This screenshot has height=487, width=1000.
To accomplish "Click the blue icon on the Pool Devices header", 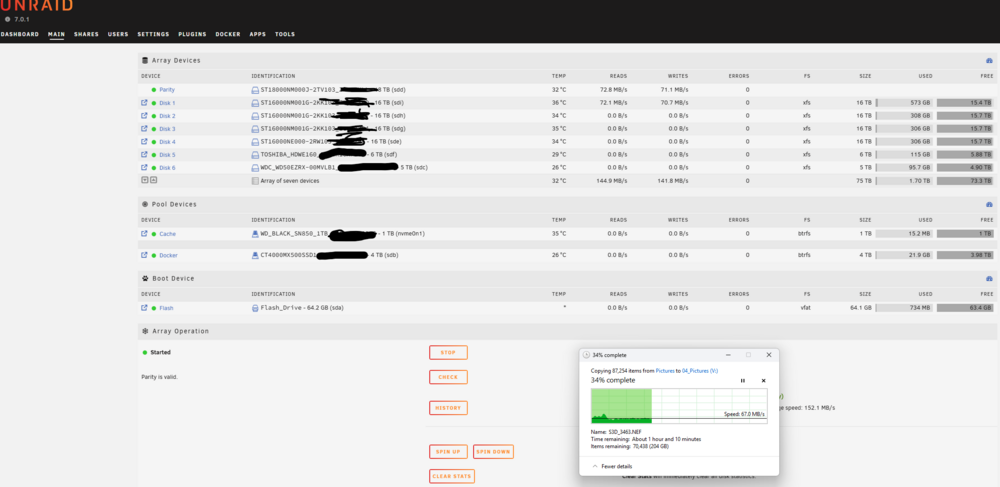I will (x=989, y=205).
